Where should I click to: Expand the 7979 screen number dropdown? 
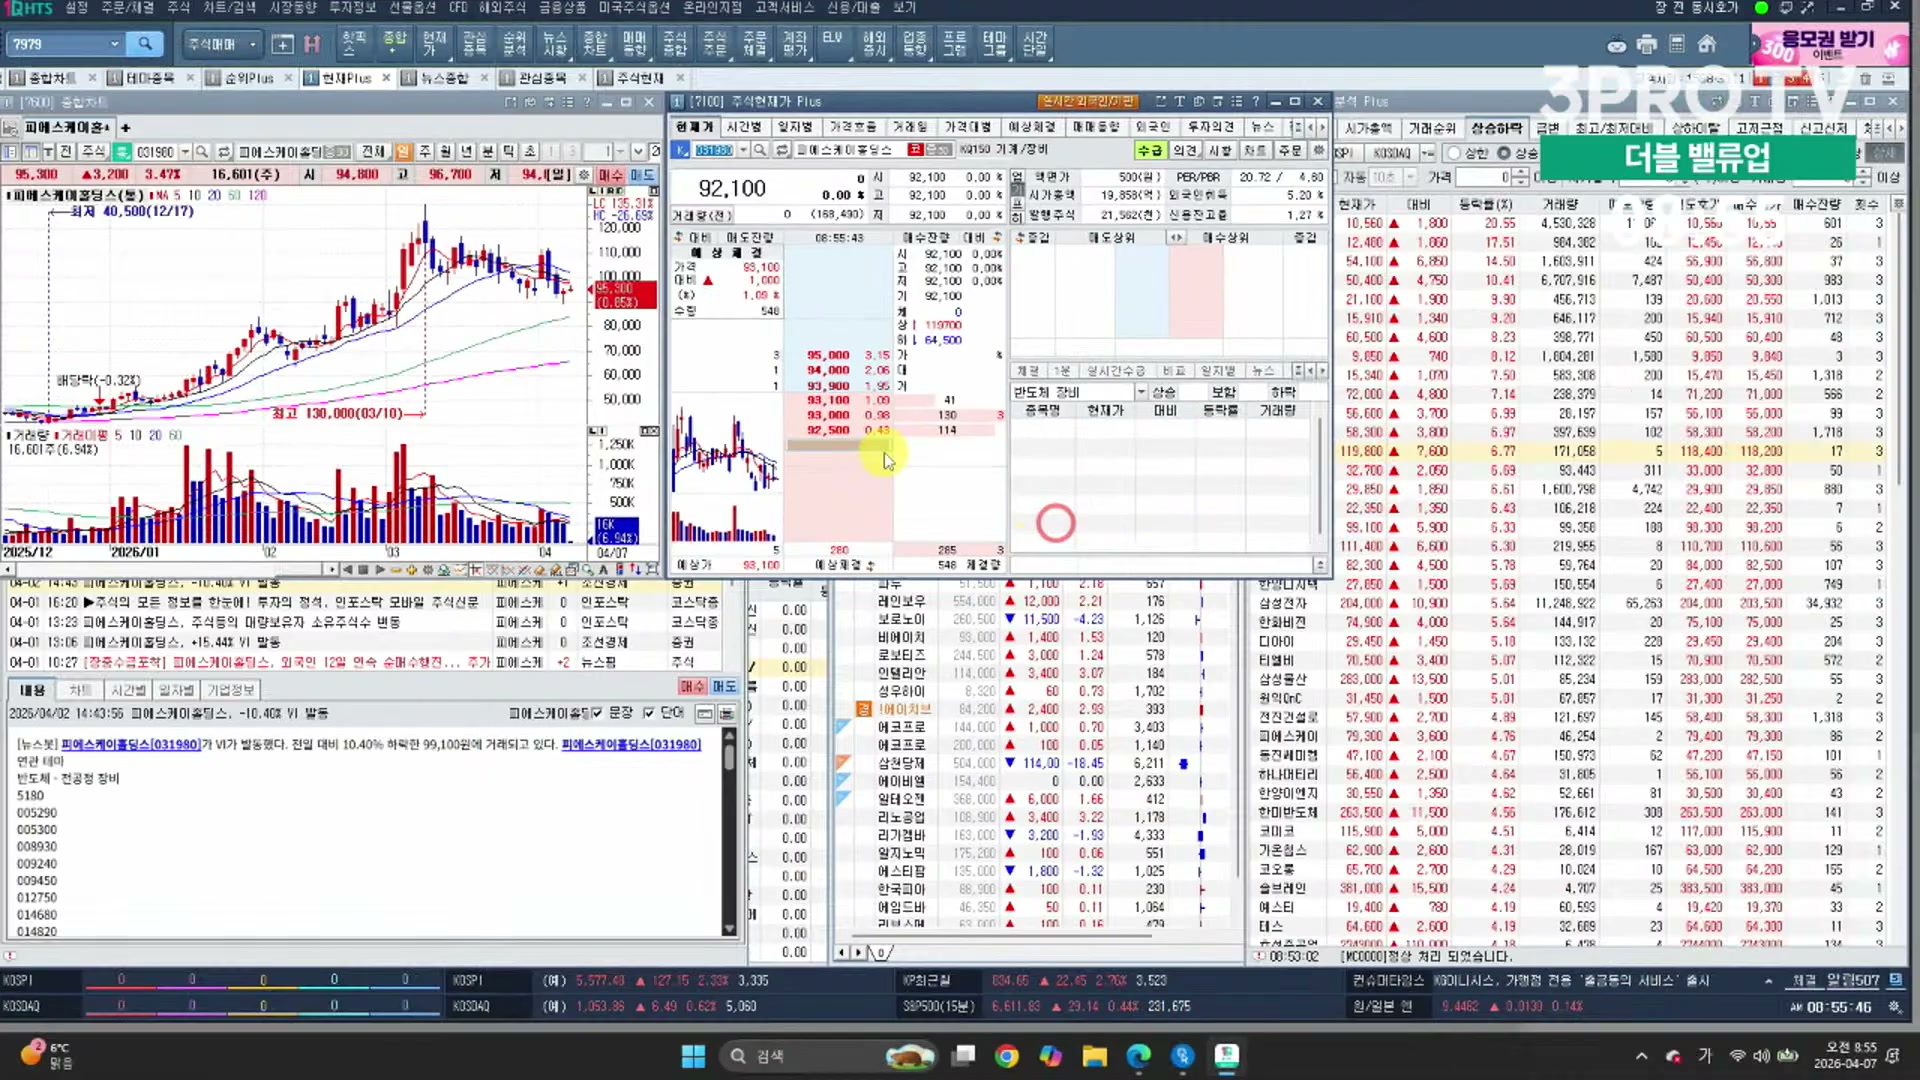click(114, 44)
